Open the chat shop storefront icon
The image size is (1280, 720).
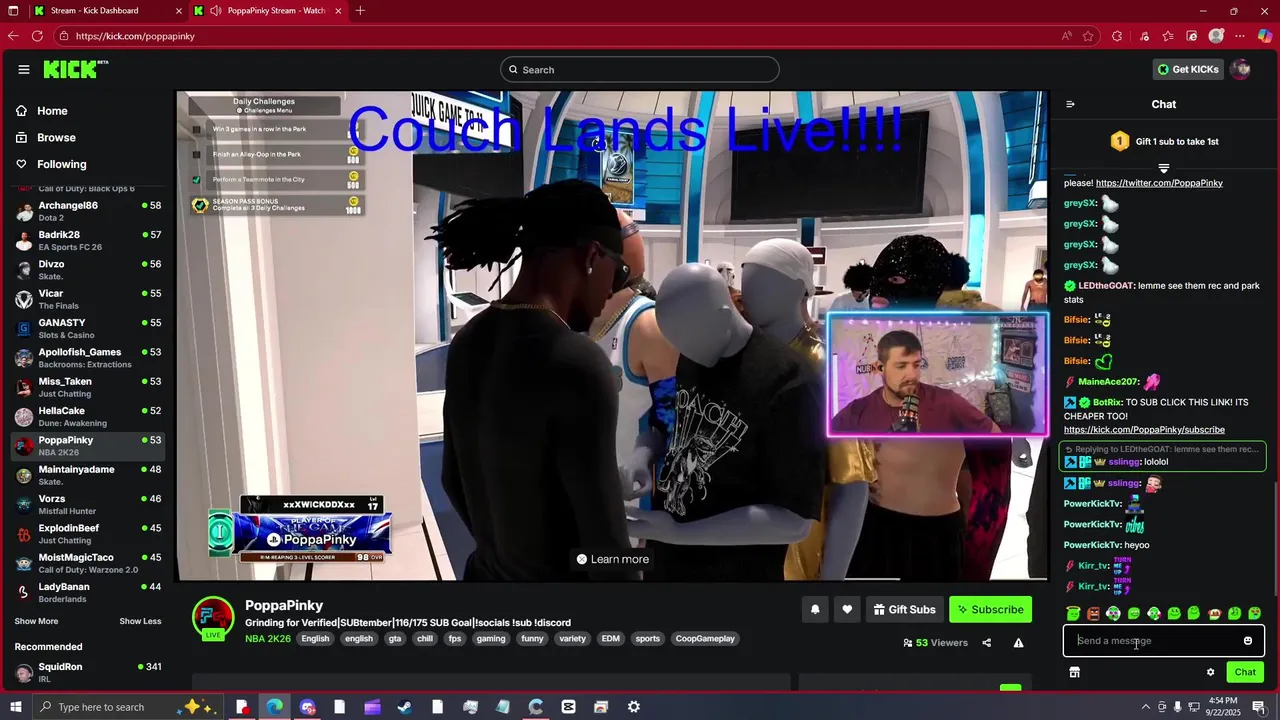click(1074, 672)
